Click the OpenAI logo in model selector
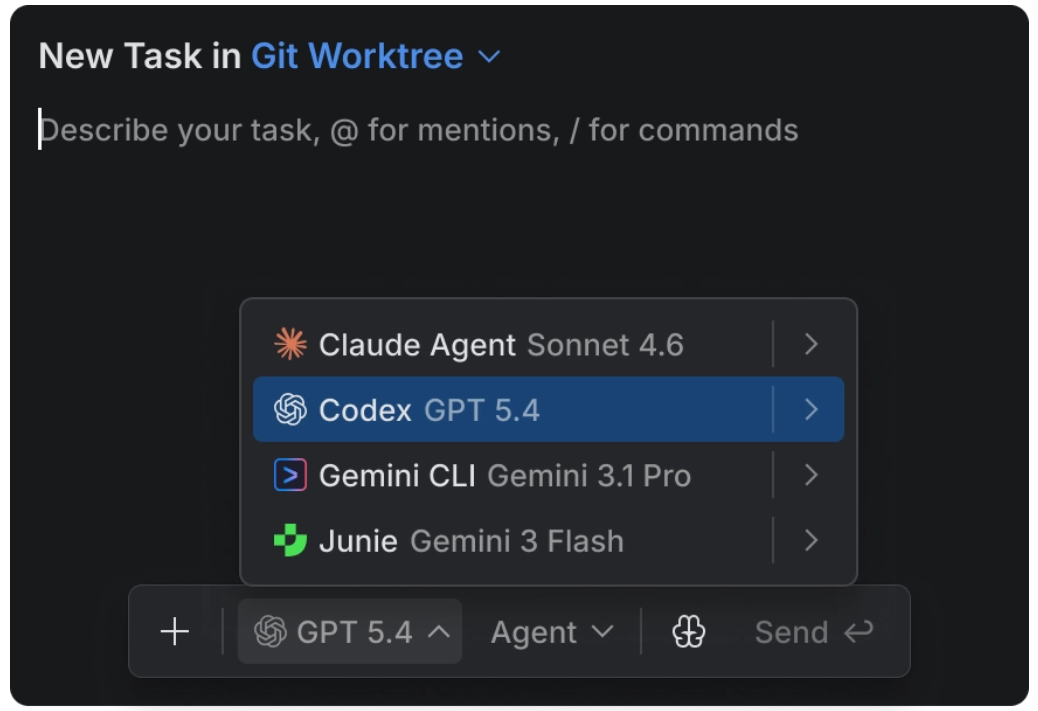The height and width of the screenshot is (711, 1038). pos(270,632)
